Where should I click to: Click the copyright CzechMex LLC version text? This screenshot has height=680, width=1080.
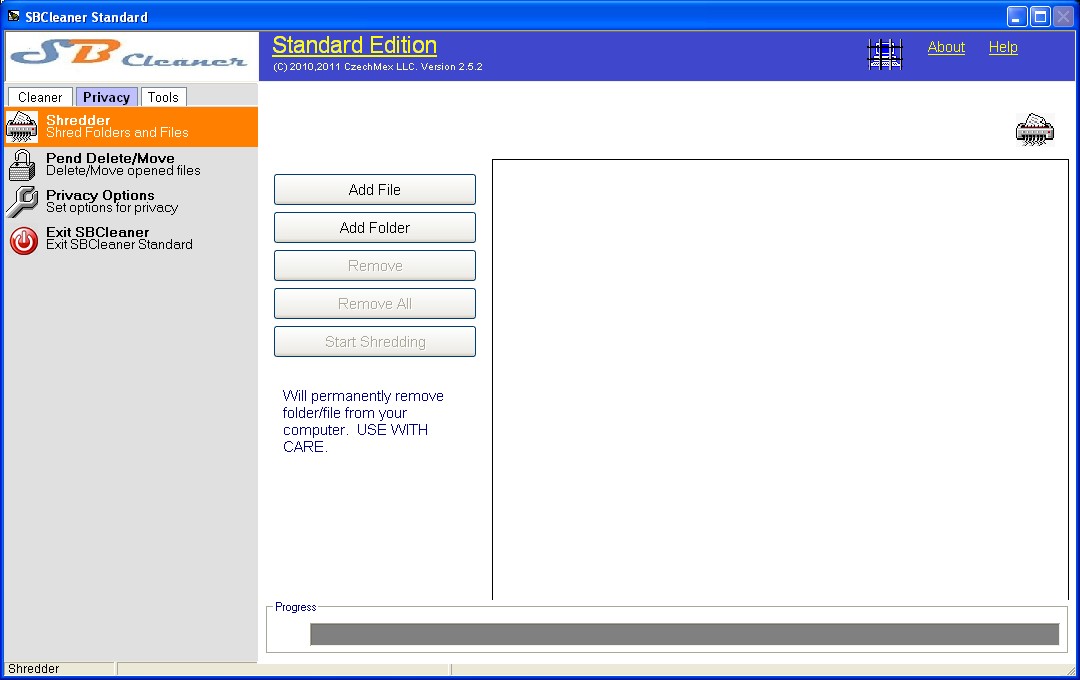pyautogui.click(x=377, y=67)
